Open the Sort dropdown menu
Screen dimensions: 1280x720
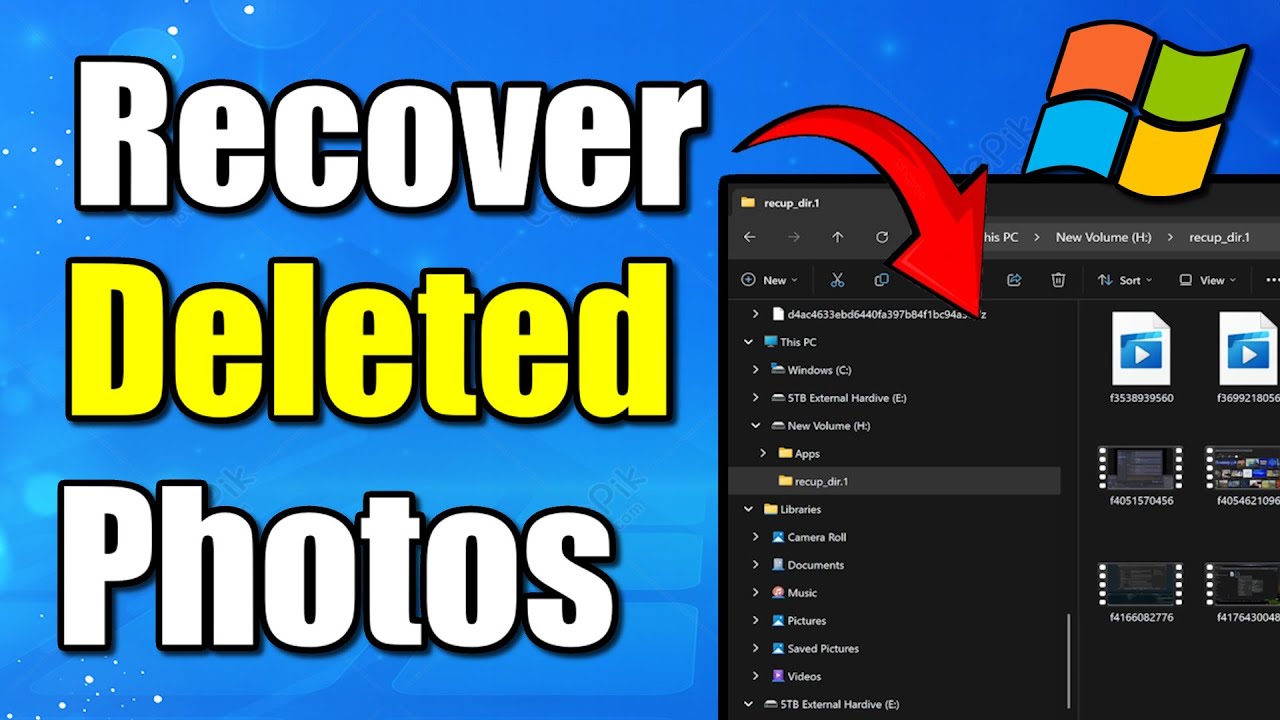[1125, 280]
